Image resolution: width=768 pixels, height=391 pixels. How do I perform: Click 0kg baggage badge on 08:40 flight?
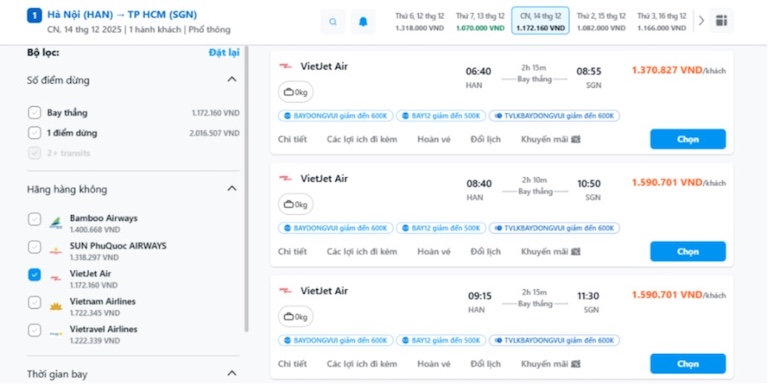(x=295, y=204)
